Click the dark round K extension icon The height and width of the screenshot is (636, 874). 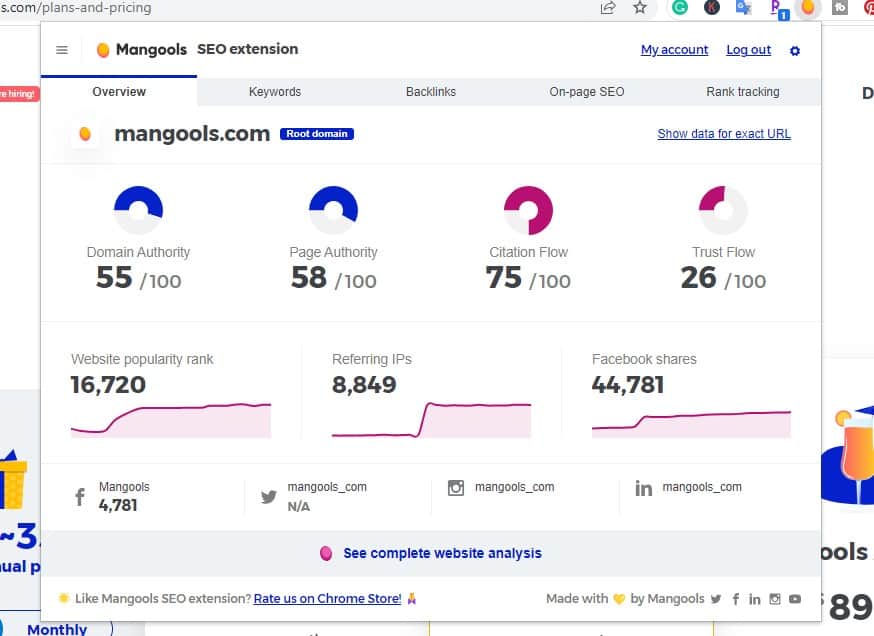(x=712, y=8)
